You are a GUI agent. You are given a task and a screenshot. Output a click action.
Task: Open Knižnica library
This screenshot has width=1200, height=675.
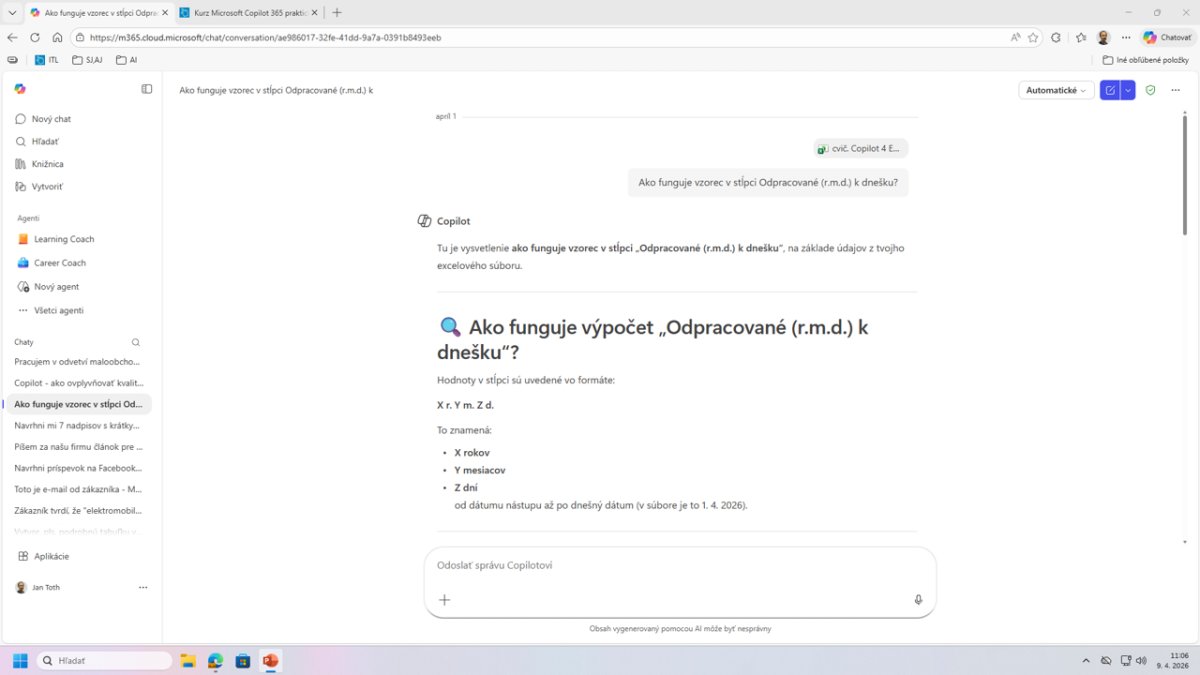(47, 164)
